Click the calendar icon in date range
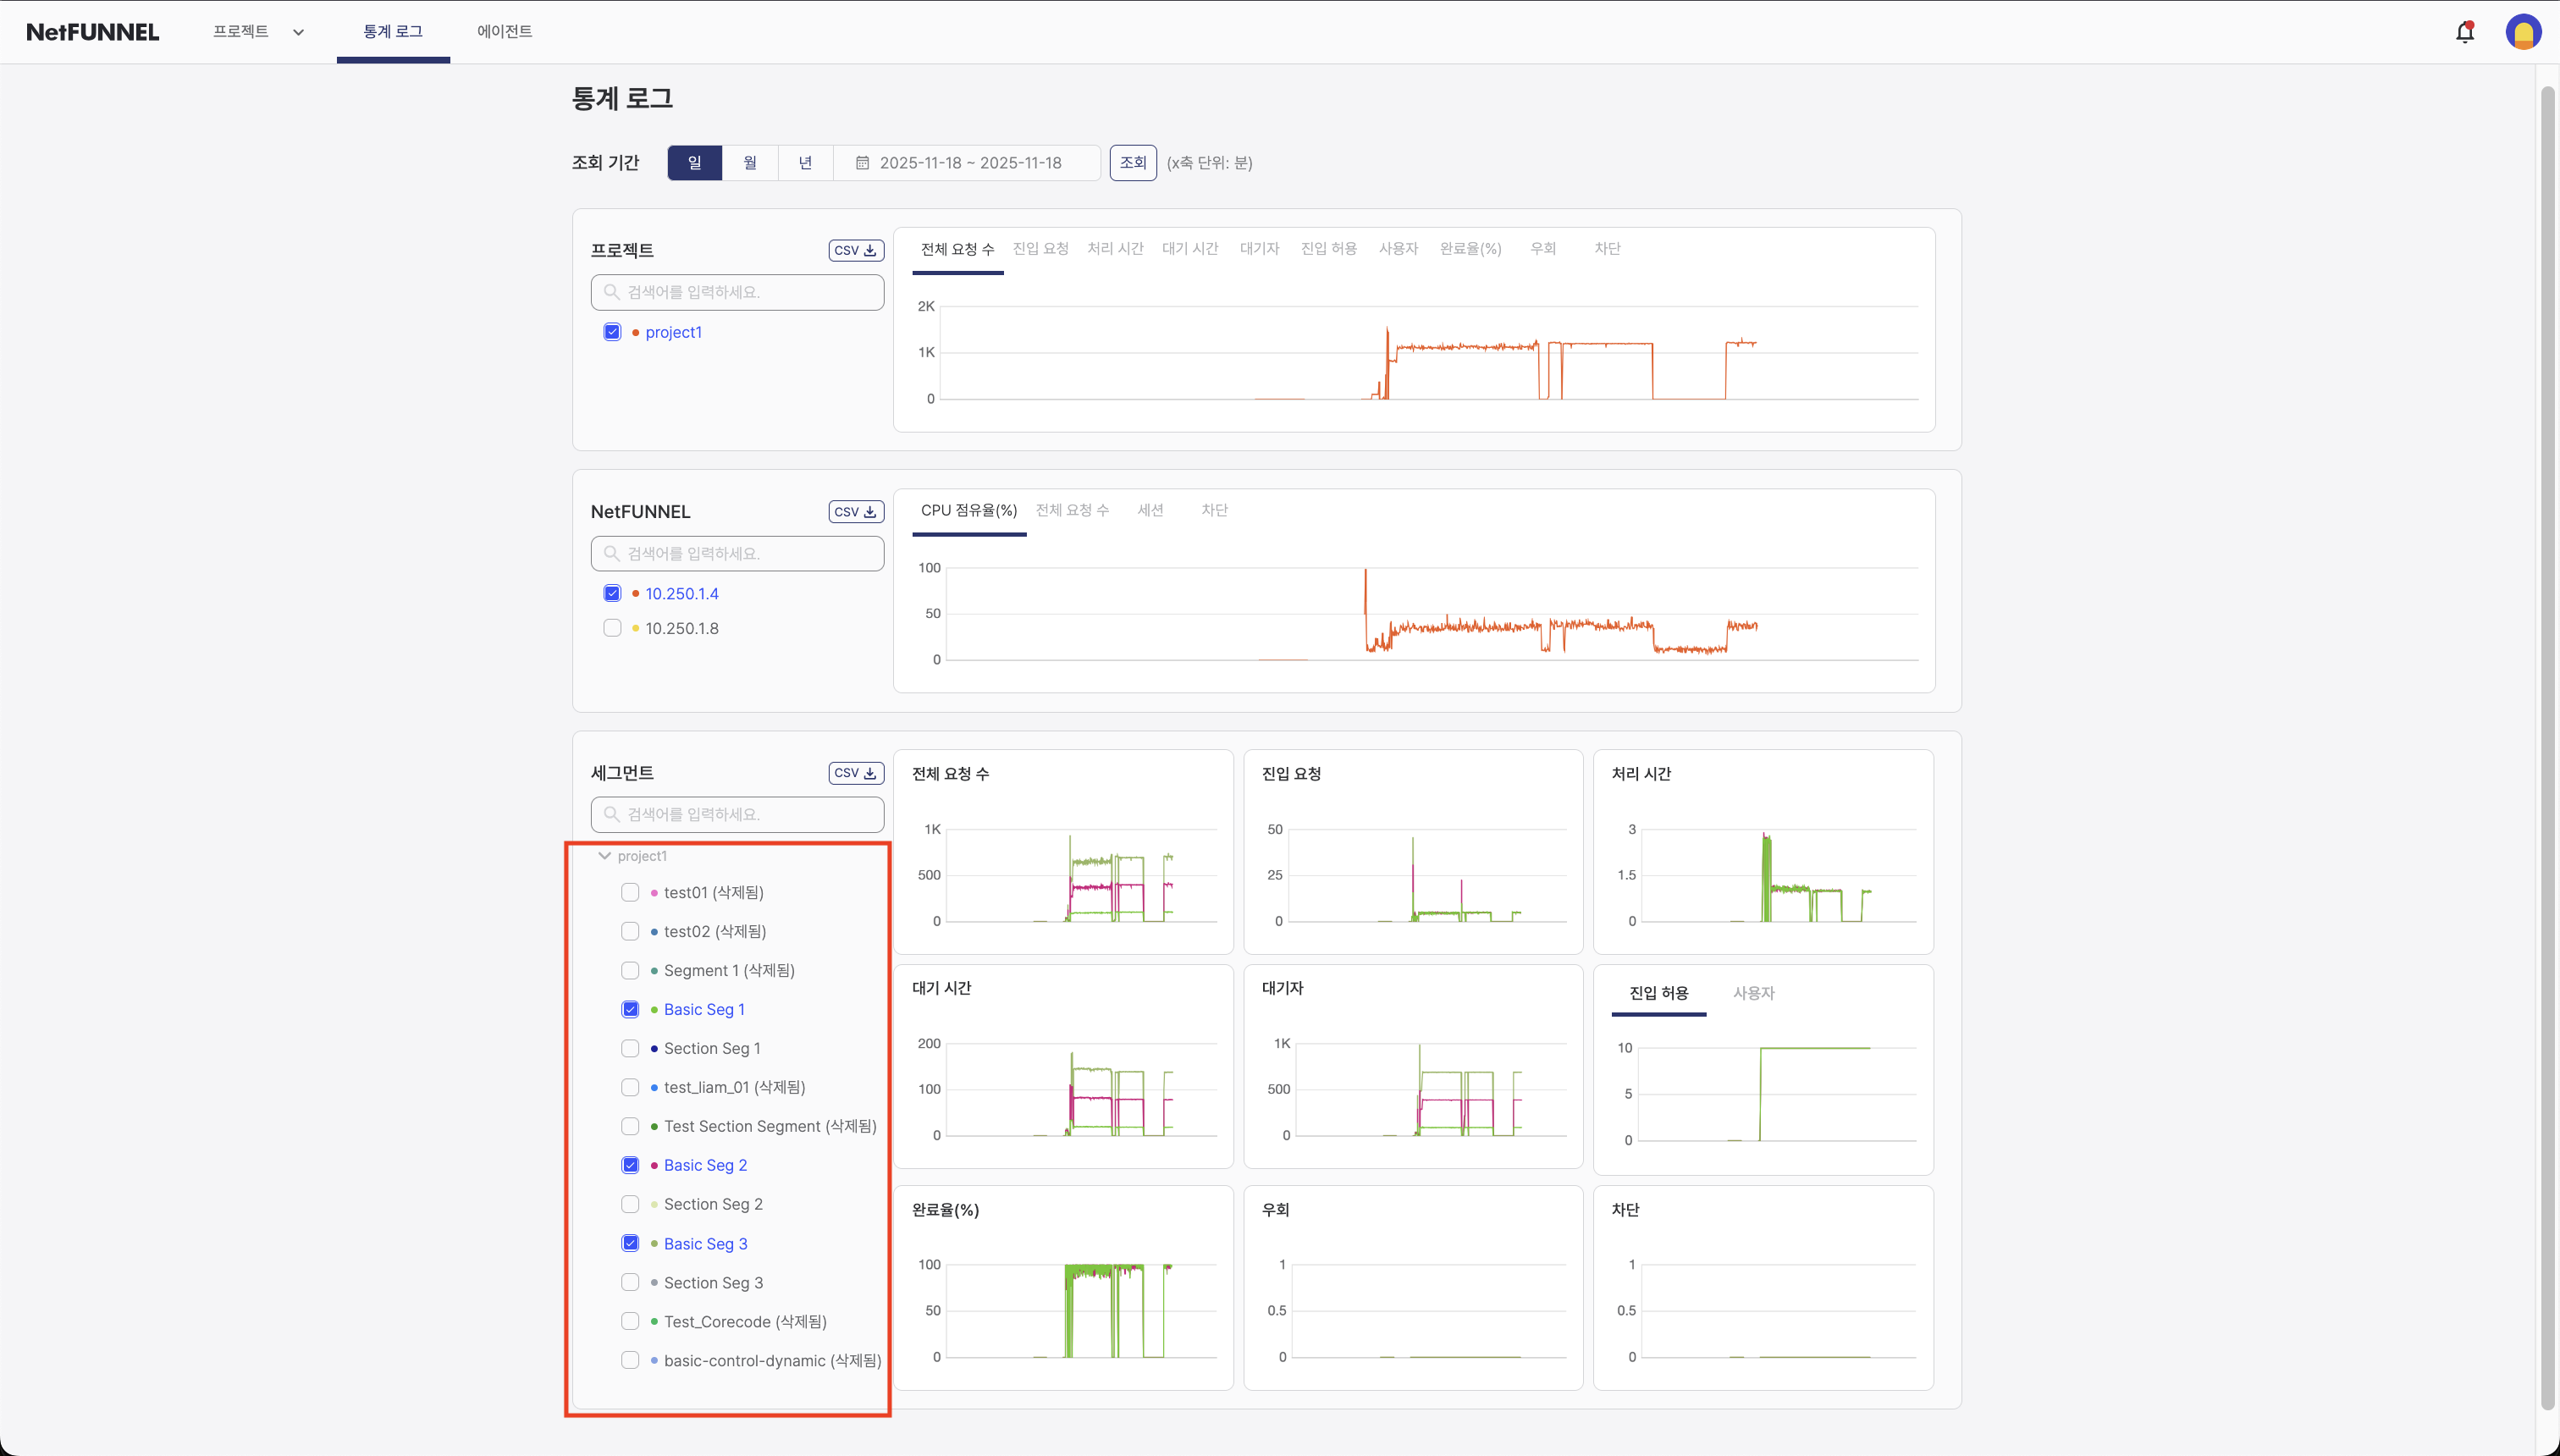This screenshot has width=2560, height=1456. (862, 163)
